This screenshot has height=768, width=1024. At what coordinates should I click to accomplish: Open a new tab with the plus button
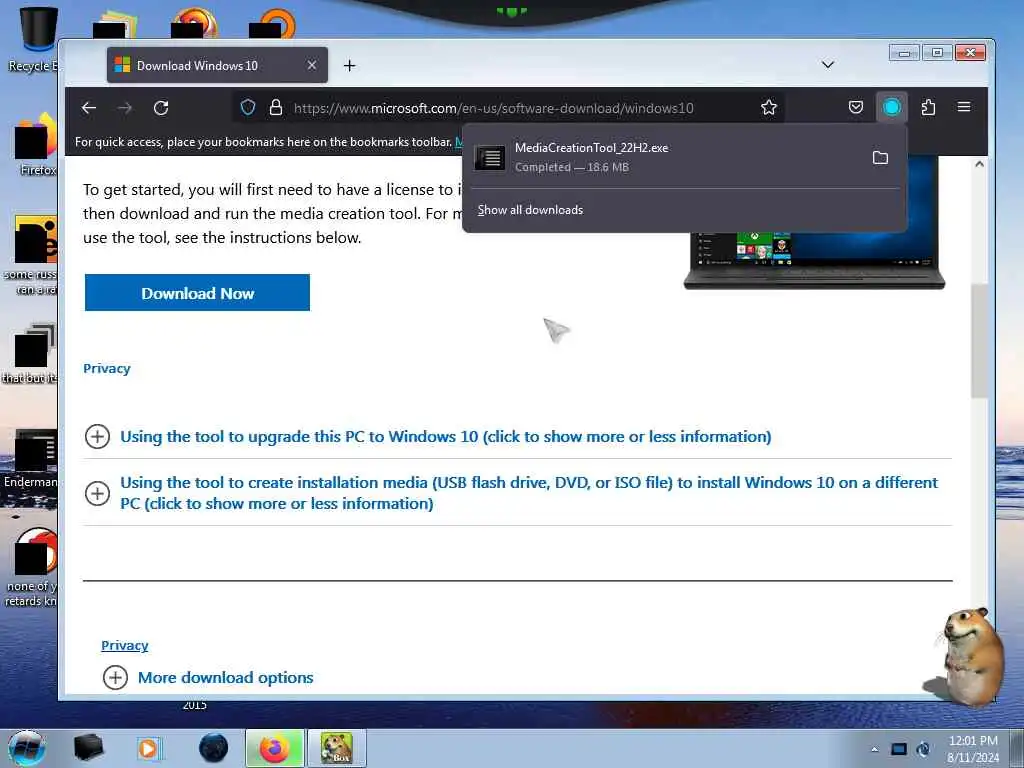(x=349, y=65)
